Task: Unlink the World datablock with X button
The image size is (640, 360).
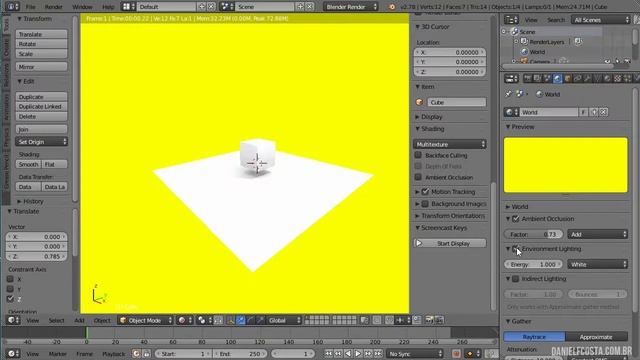Action: point(603,112)
